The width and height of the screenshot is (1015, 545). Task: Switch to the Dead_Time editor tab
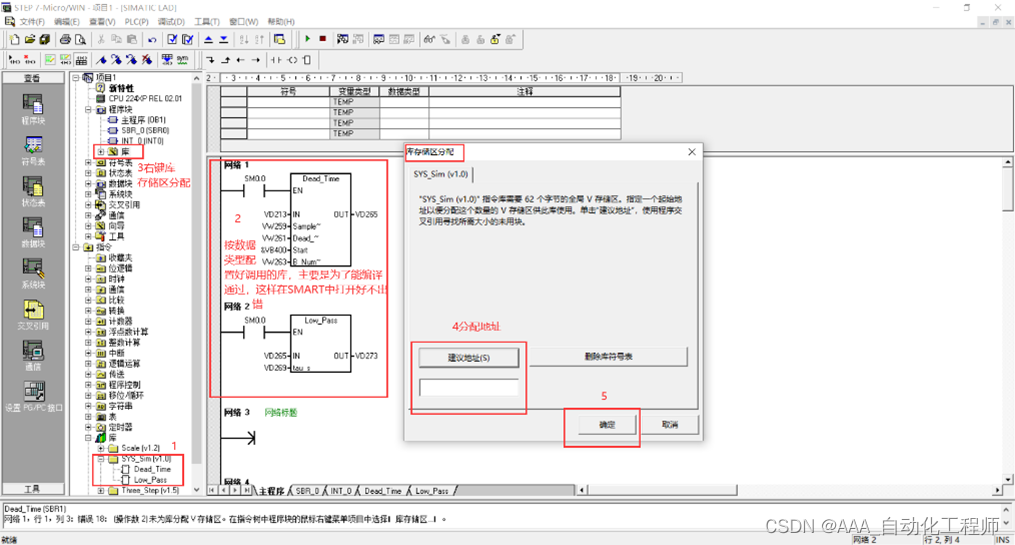point(383,491)
